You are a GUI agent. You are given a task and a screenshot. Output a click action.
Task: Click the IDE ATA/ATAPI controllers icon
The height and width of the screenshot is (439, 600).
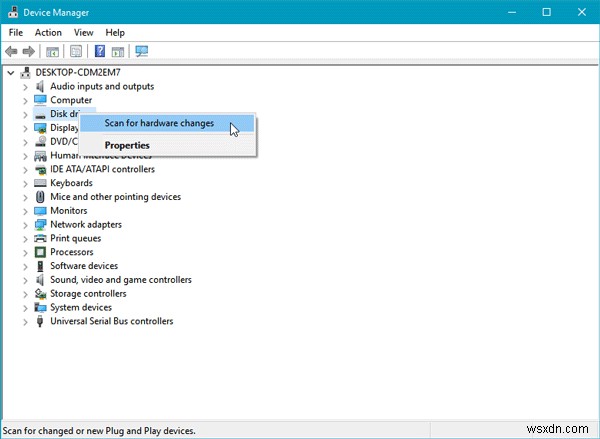click(40, 170)
